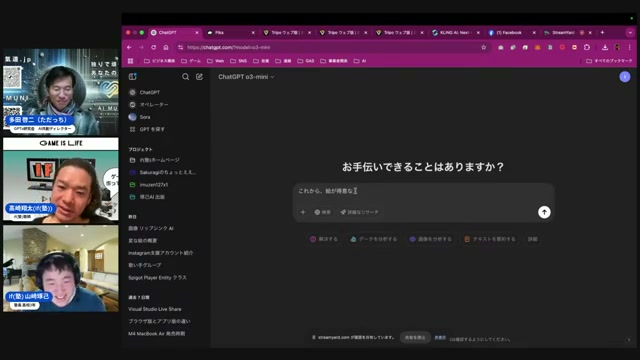The image size is (640, 360).
Task: Switch to the Facebook browser tab
Action: point(512,33)
